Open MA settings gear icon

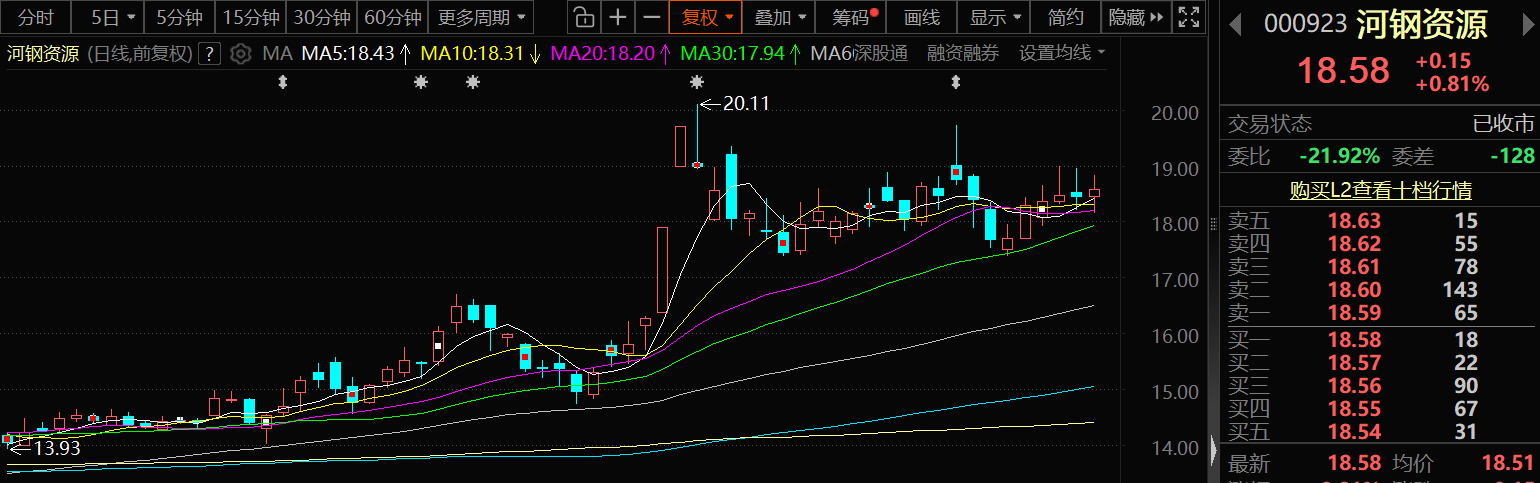point(240,54)
